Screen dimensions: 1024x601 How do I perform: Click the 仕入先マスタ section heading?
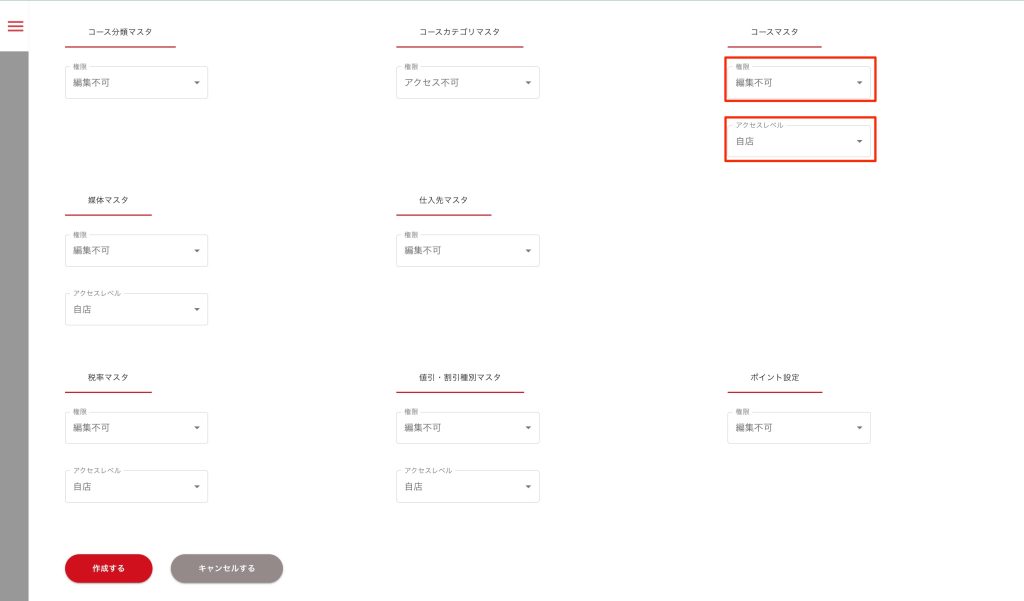pyautogui.click(x=443, y=200)
